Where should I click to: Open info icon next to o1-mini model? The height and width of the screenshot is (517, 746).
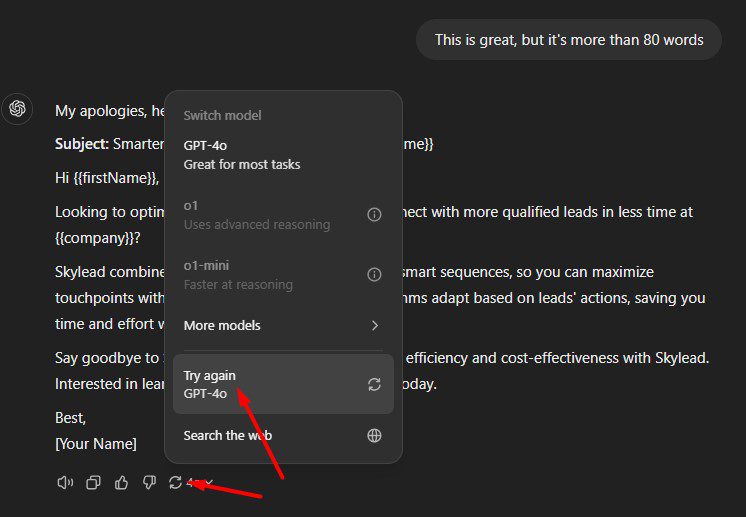pos(374,274)
